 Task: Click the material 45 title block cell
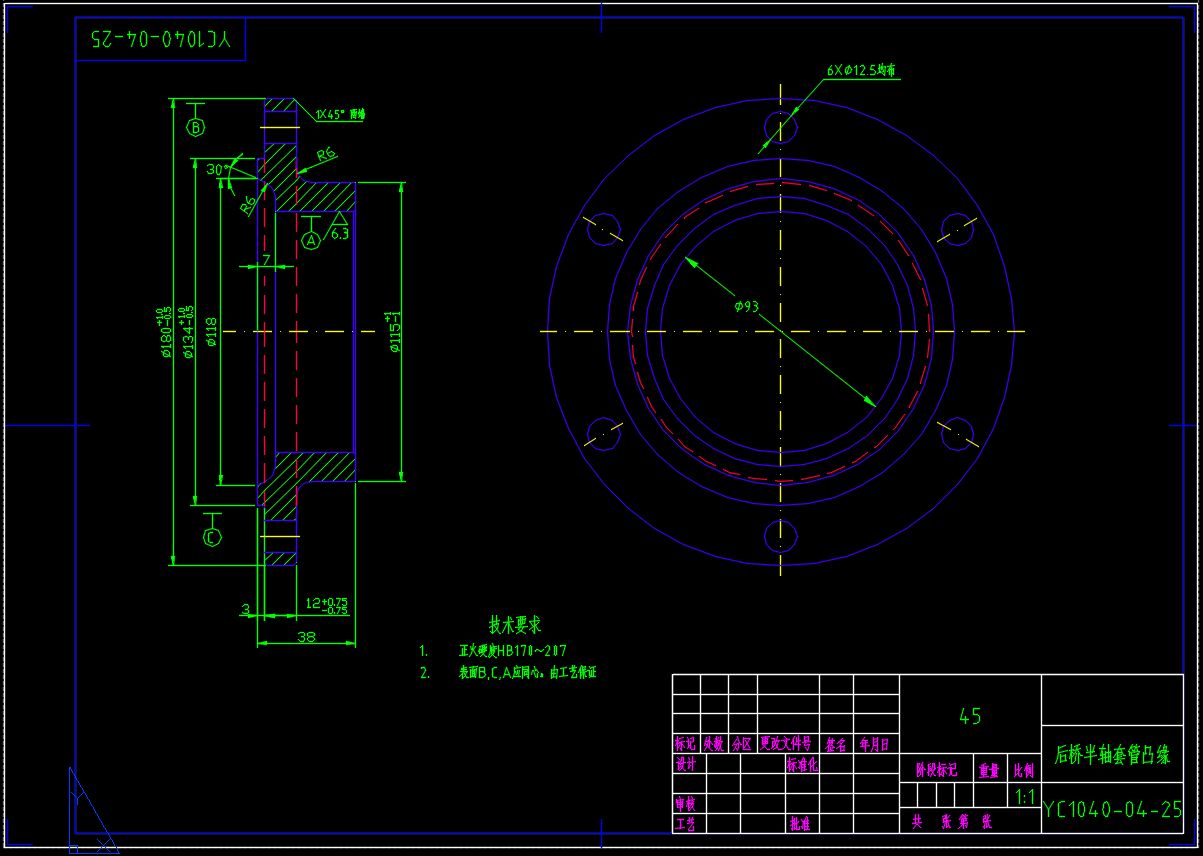(970, 716)
